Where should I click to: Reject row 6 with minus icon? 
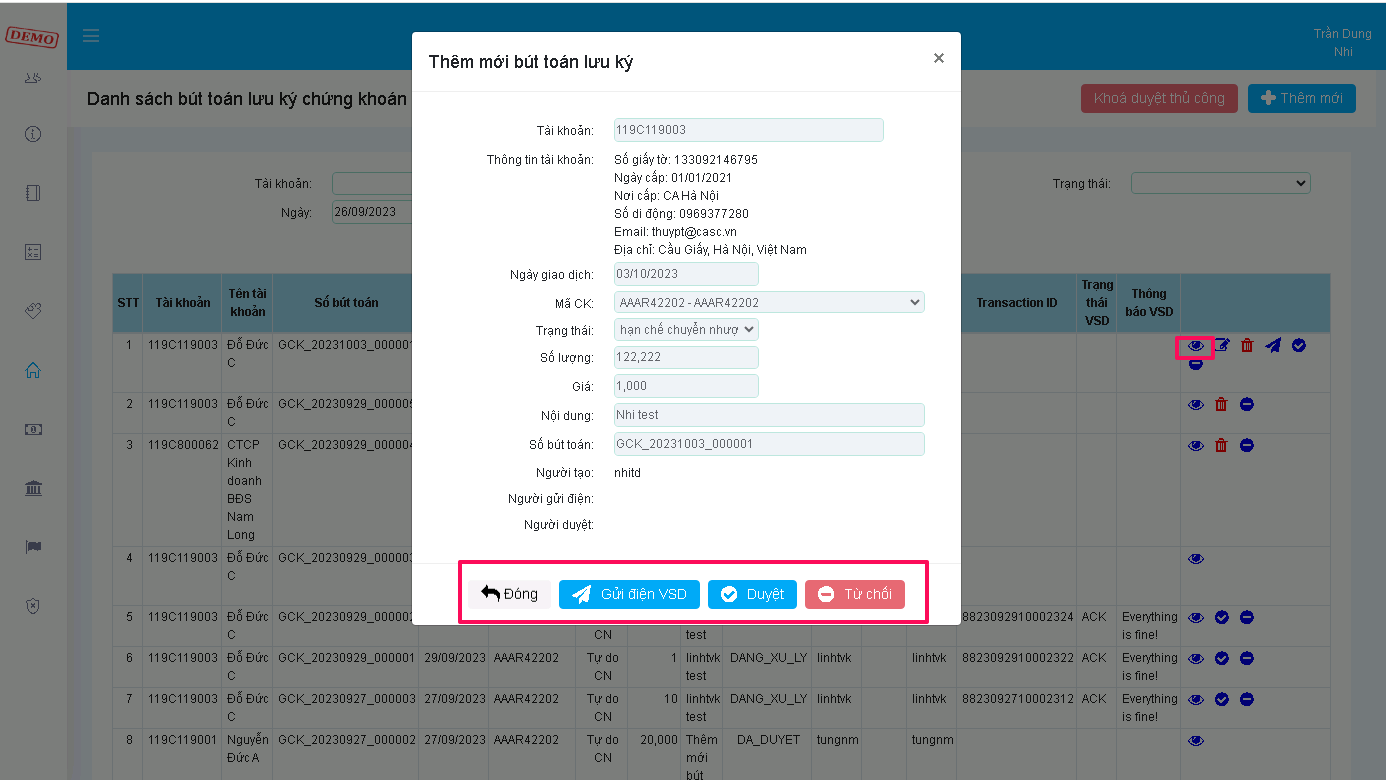[1246, 658]
